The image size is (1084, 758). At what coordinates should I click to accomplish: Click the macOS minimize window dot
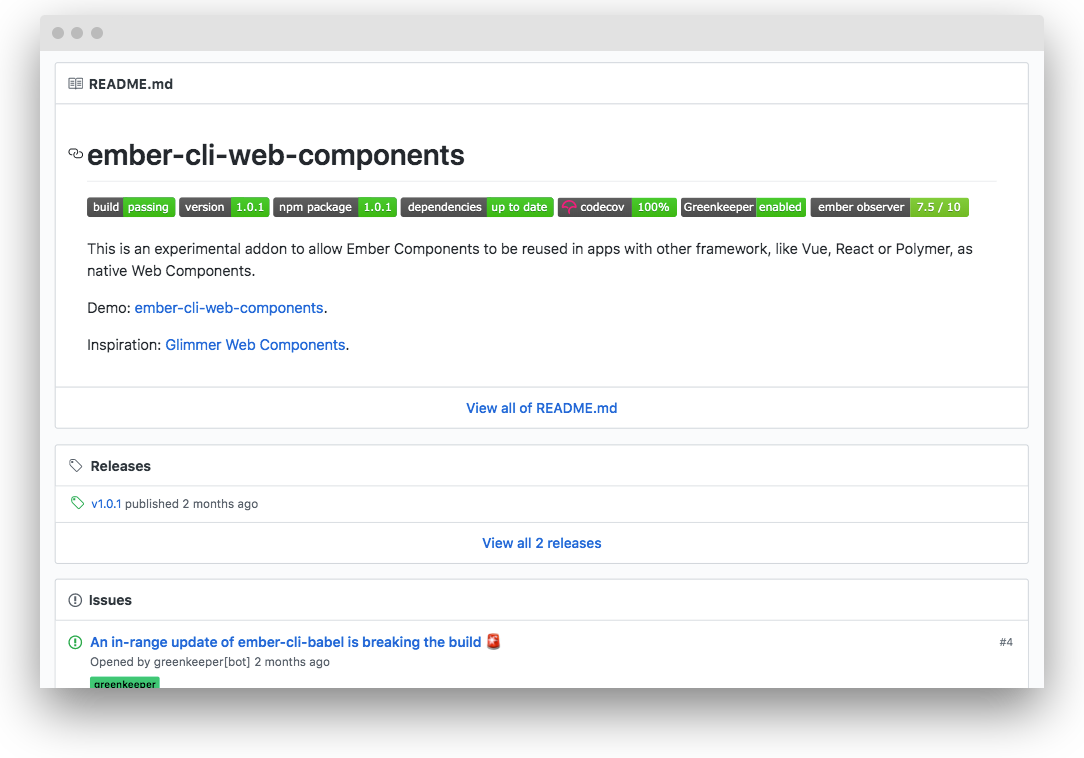77,33
